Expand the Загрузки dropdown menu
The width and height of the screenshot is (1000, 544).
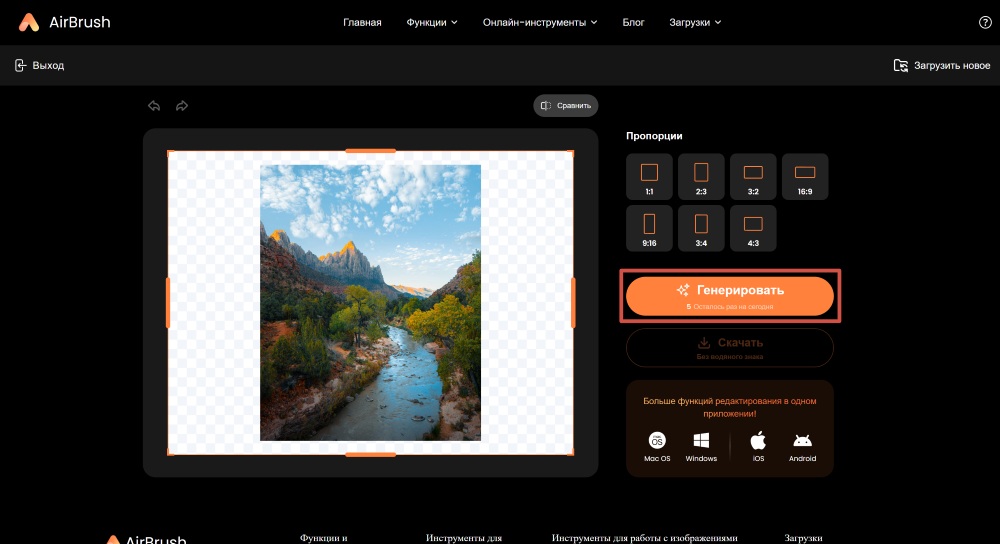point(695,22)
